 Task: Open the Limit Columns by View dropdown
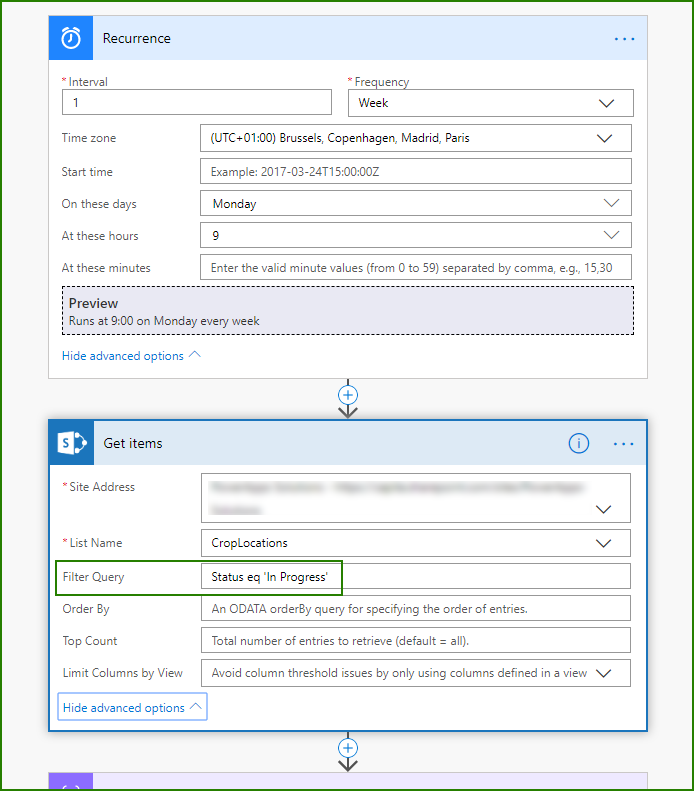pyautogui.click(x=416, y=673)
